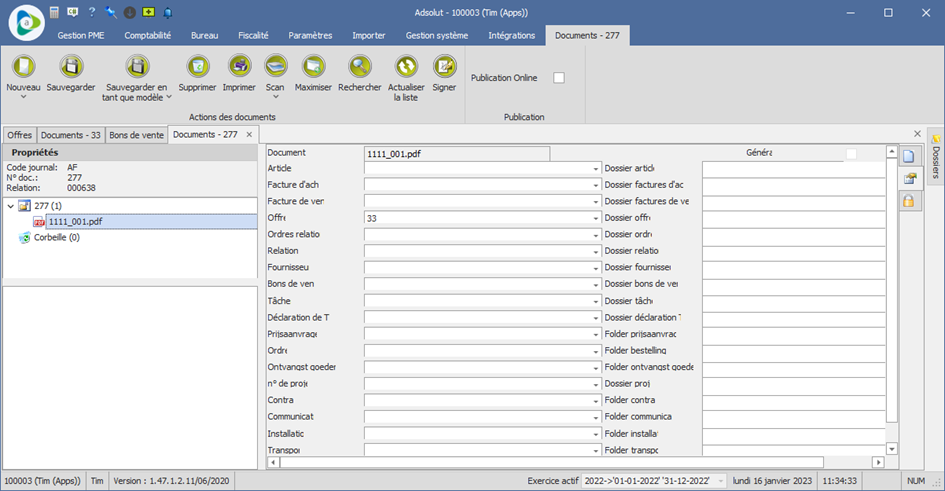Viewport: 945px width, 491px height.
Task: Close the Documents - 277 tab
Action: [249, 134]
